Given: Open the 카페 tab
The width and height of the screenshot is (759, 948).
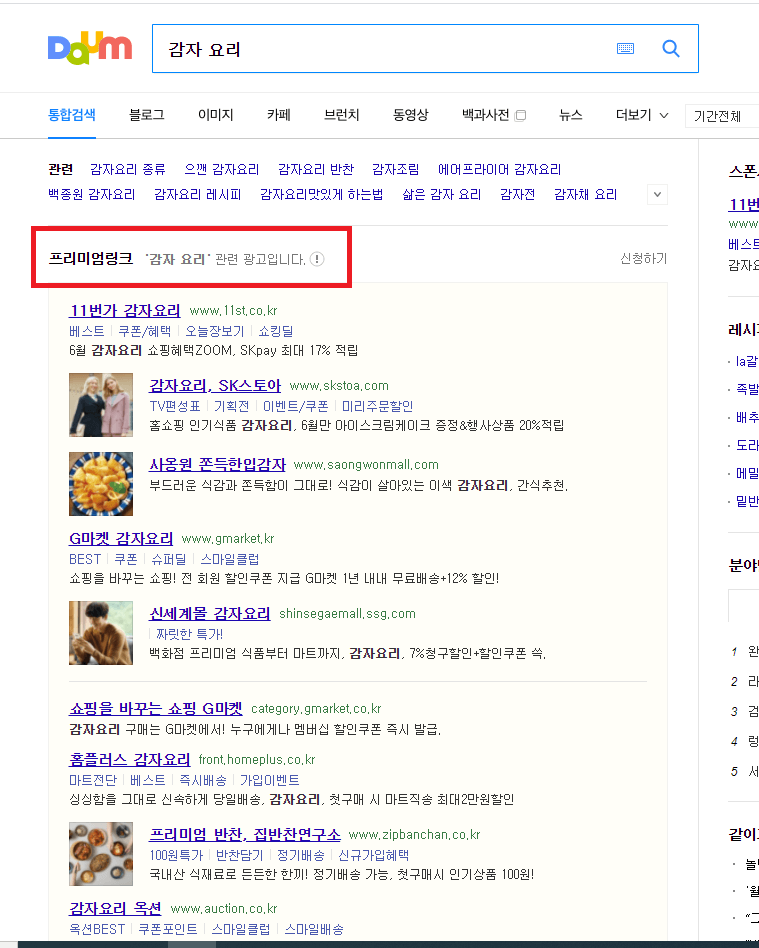Looking at the screenshot, I should click(279, 115).
